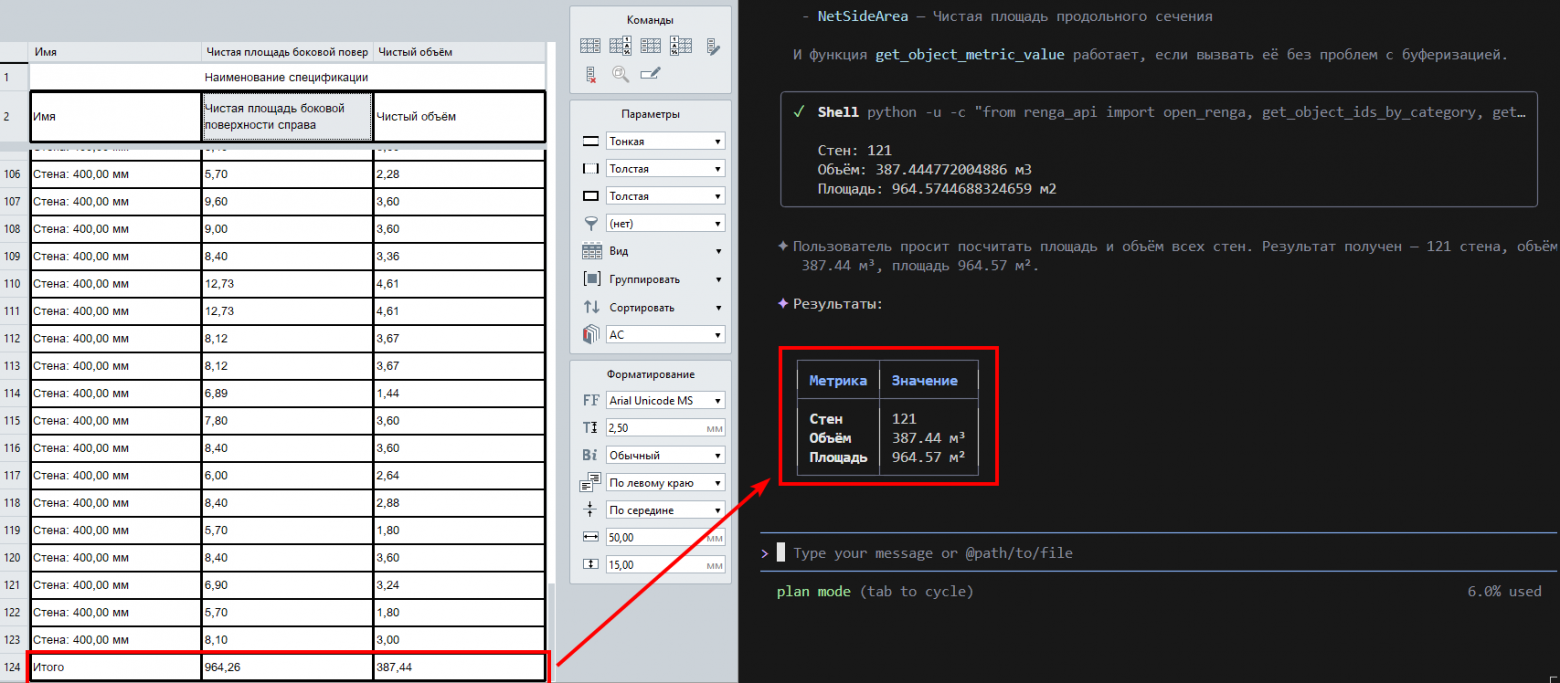Open the Обычный font style dropdown
This screenshot has width=1560, height=683.
665,456
